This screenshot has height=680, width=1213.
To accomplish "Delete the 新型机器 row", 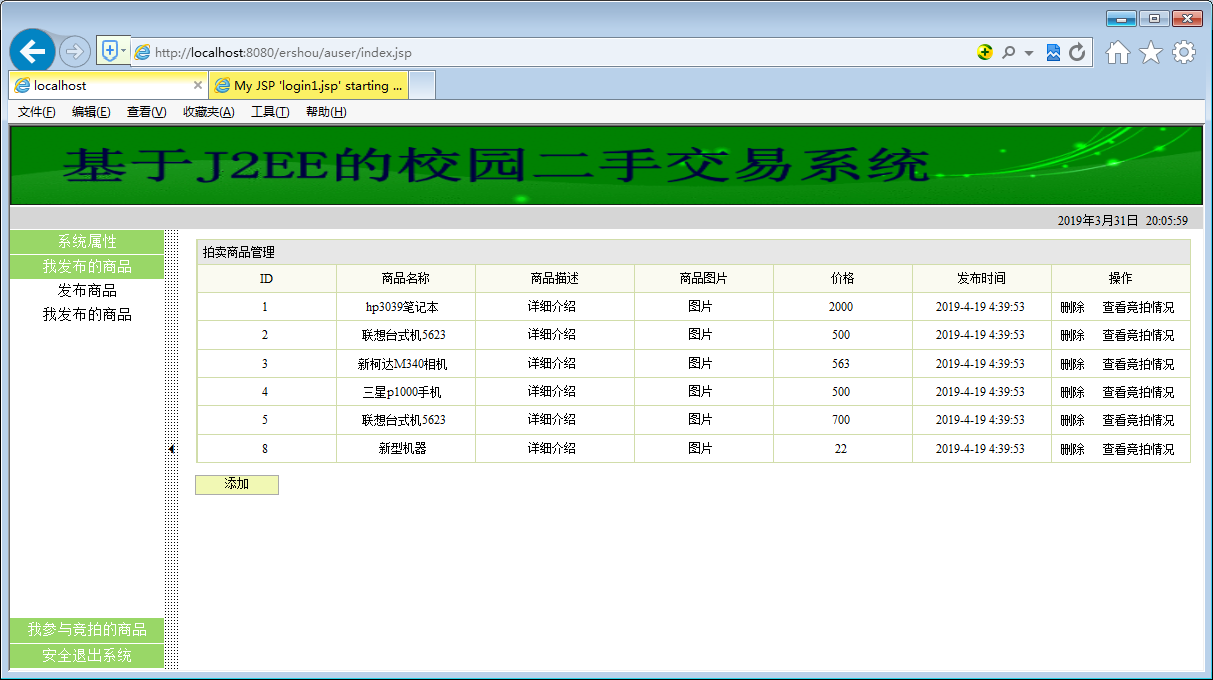I will pyautogui.click(x=1072, y=449).
